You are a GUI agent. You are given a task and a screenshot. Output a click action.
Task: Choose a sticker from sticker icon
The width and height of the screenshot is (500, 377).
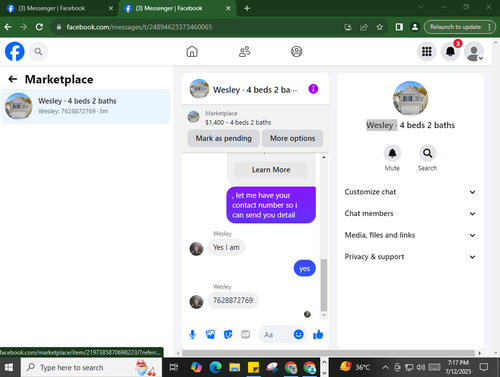pyautogui.click(x=228, y=334)
